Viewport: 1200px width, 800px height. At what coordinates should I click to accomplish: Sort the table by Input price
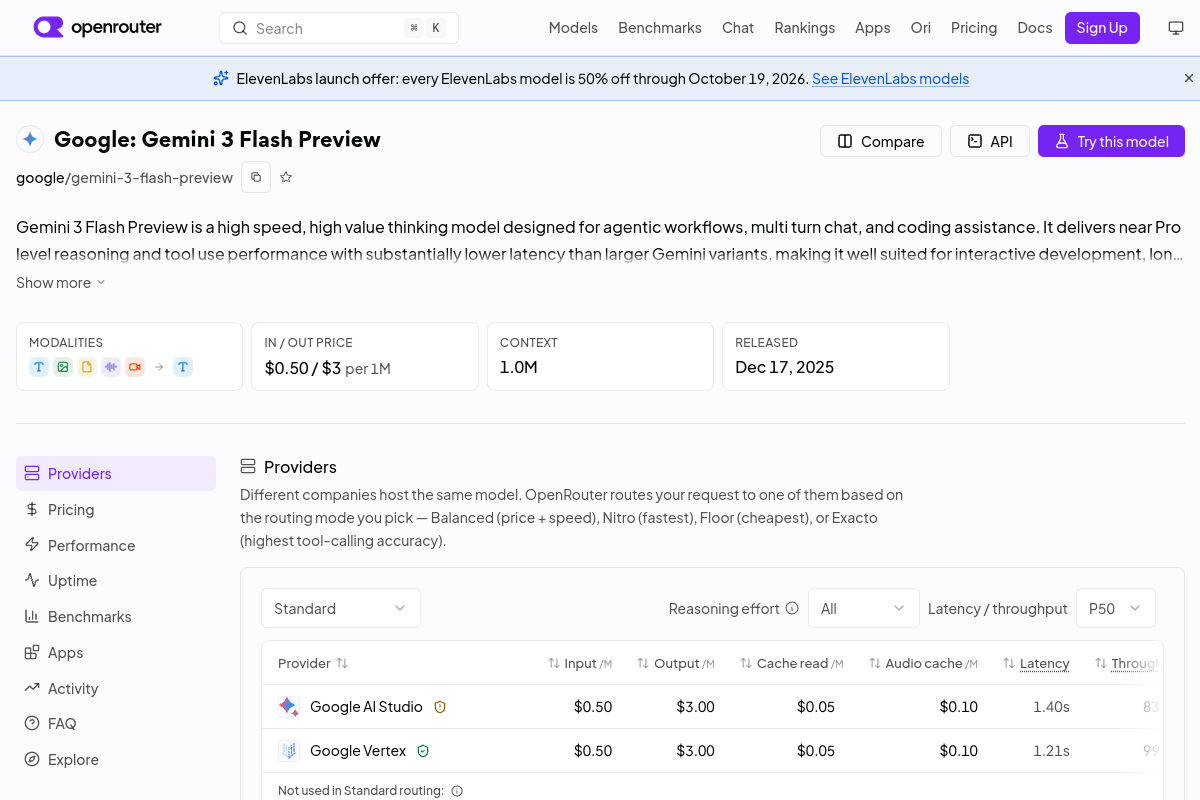tap(579, 663)
